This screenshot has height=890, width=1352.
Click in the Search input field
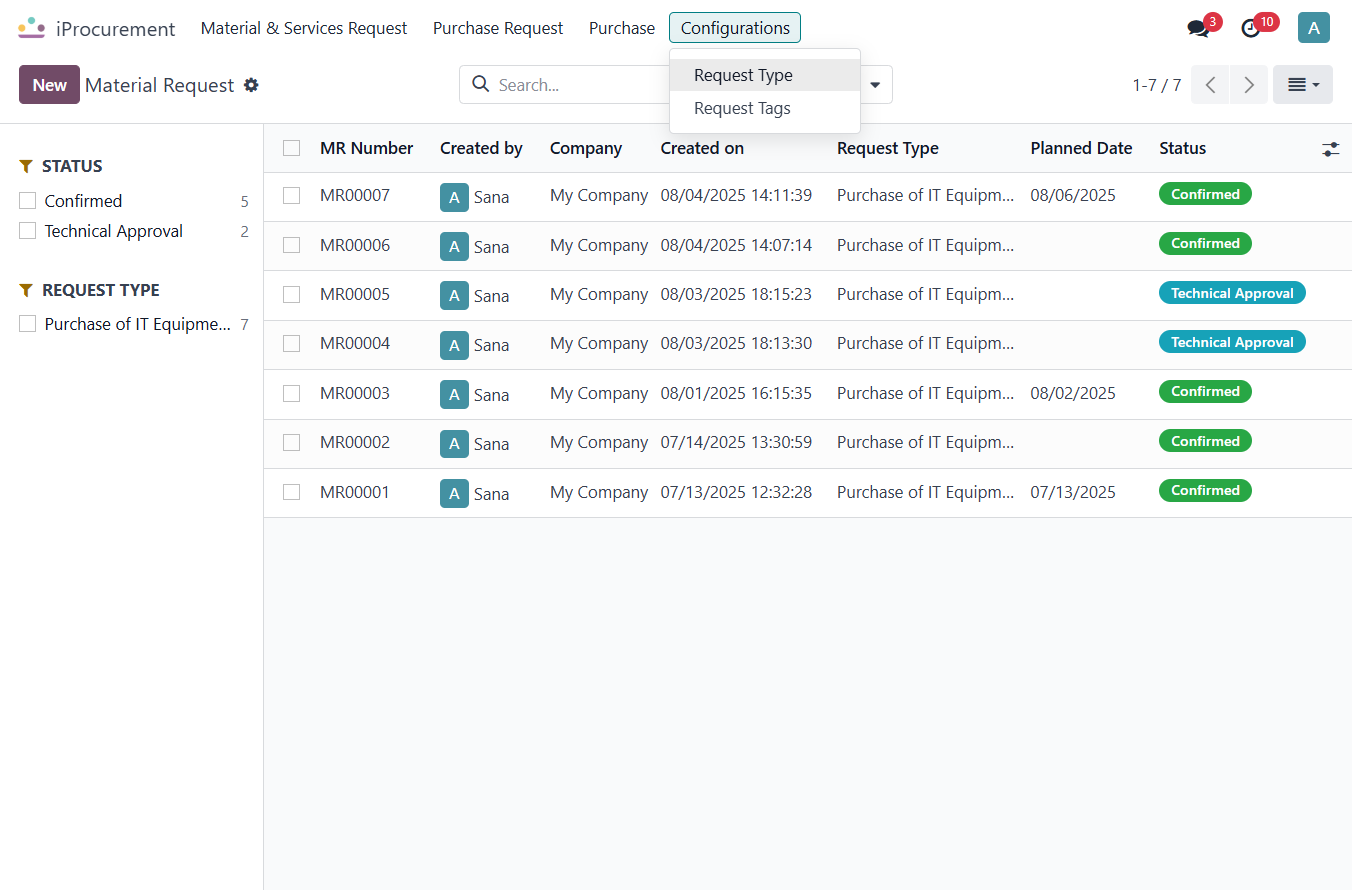click(580, 85)
